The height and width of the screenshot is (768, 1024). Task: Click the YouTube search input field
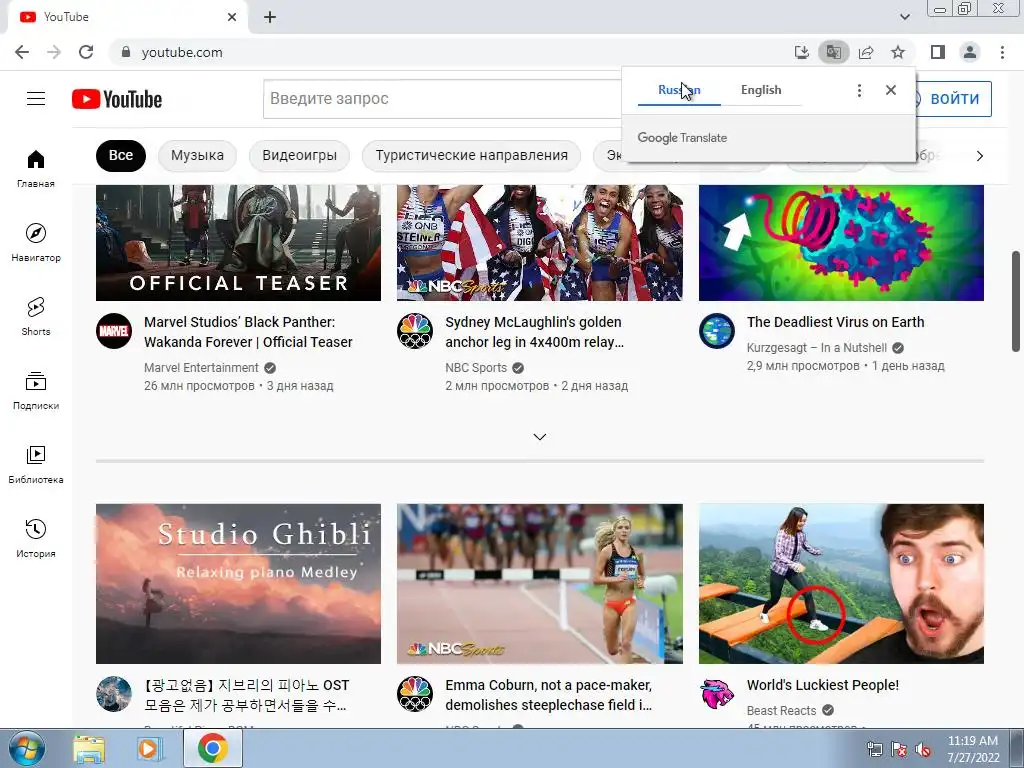click(x=442, y=99)
